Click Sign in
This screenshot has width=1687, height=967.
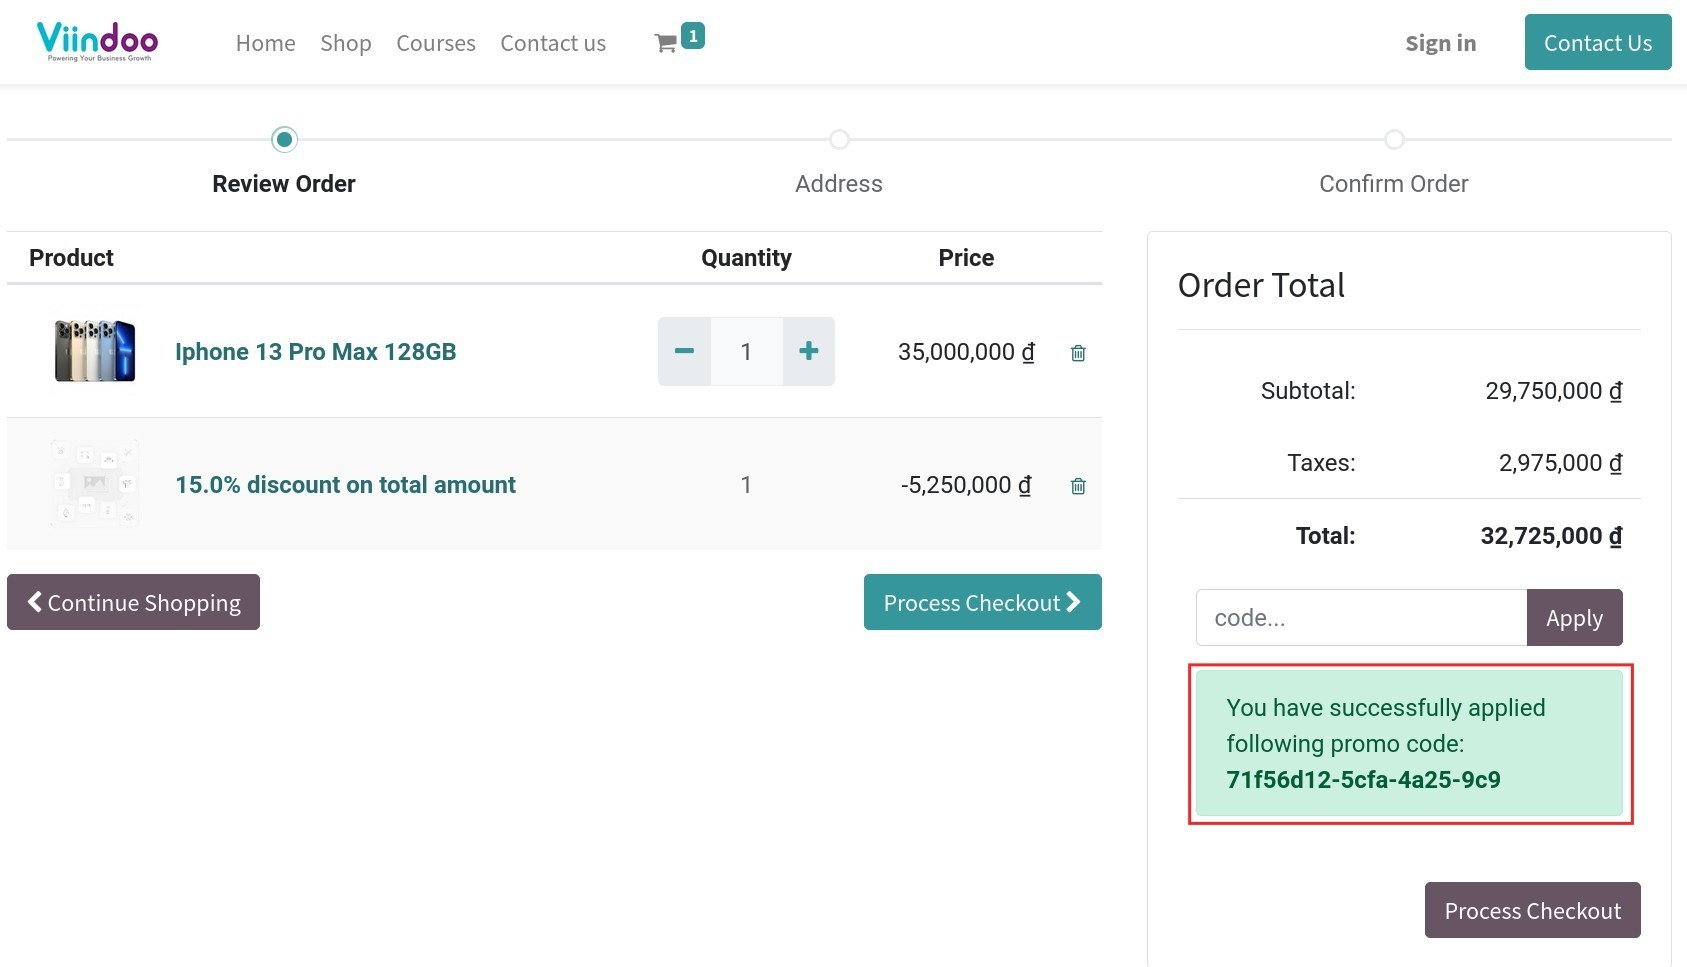(1440, 43)
